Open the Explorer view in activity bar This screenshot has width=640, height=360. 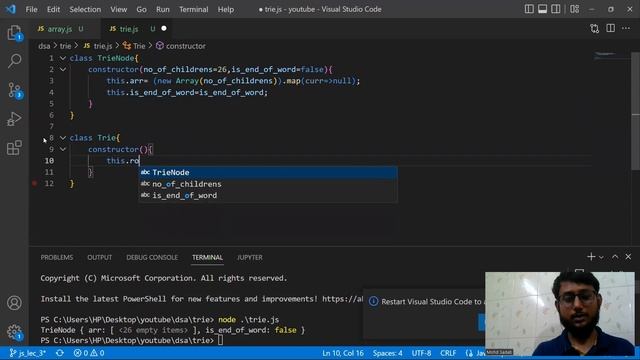14,33
